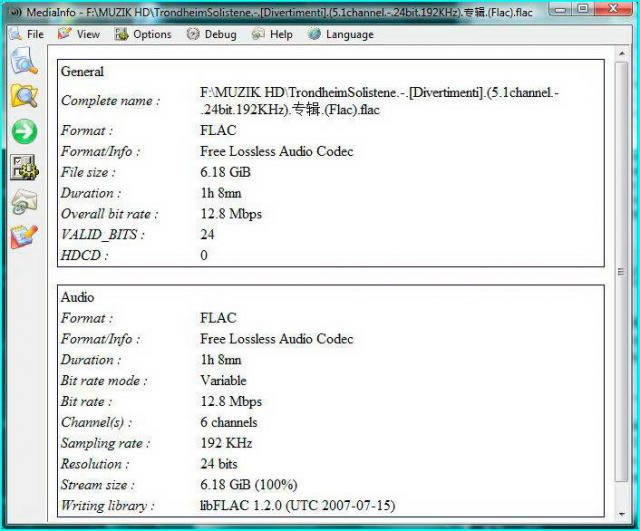Click the Bit rate mode value 'Variable'
This screenshot has height=531, width=640.
point(223,380)
